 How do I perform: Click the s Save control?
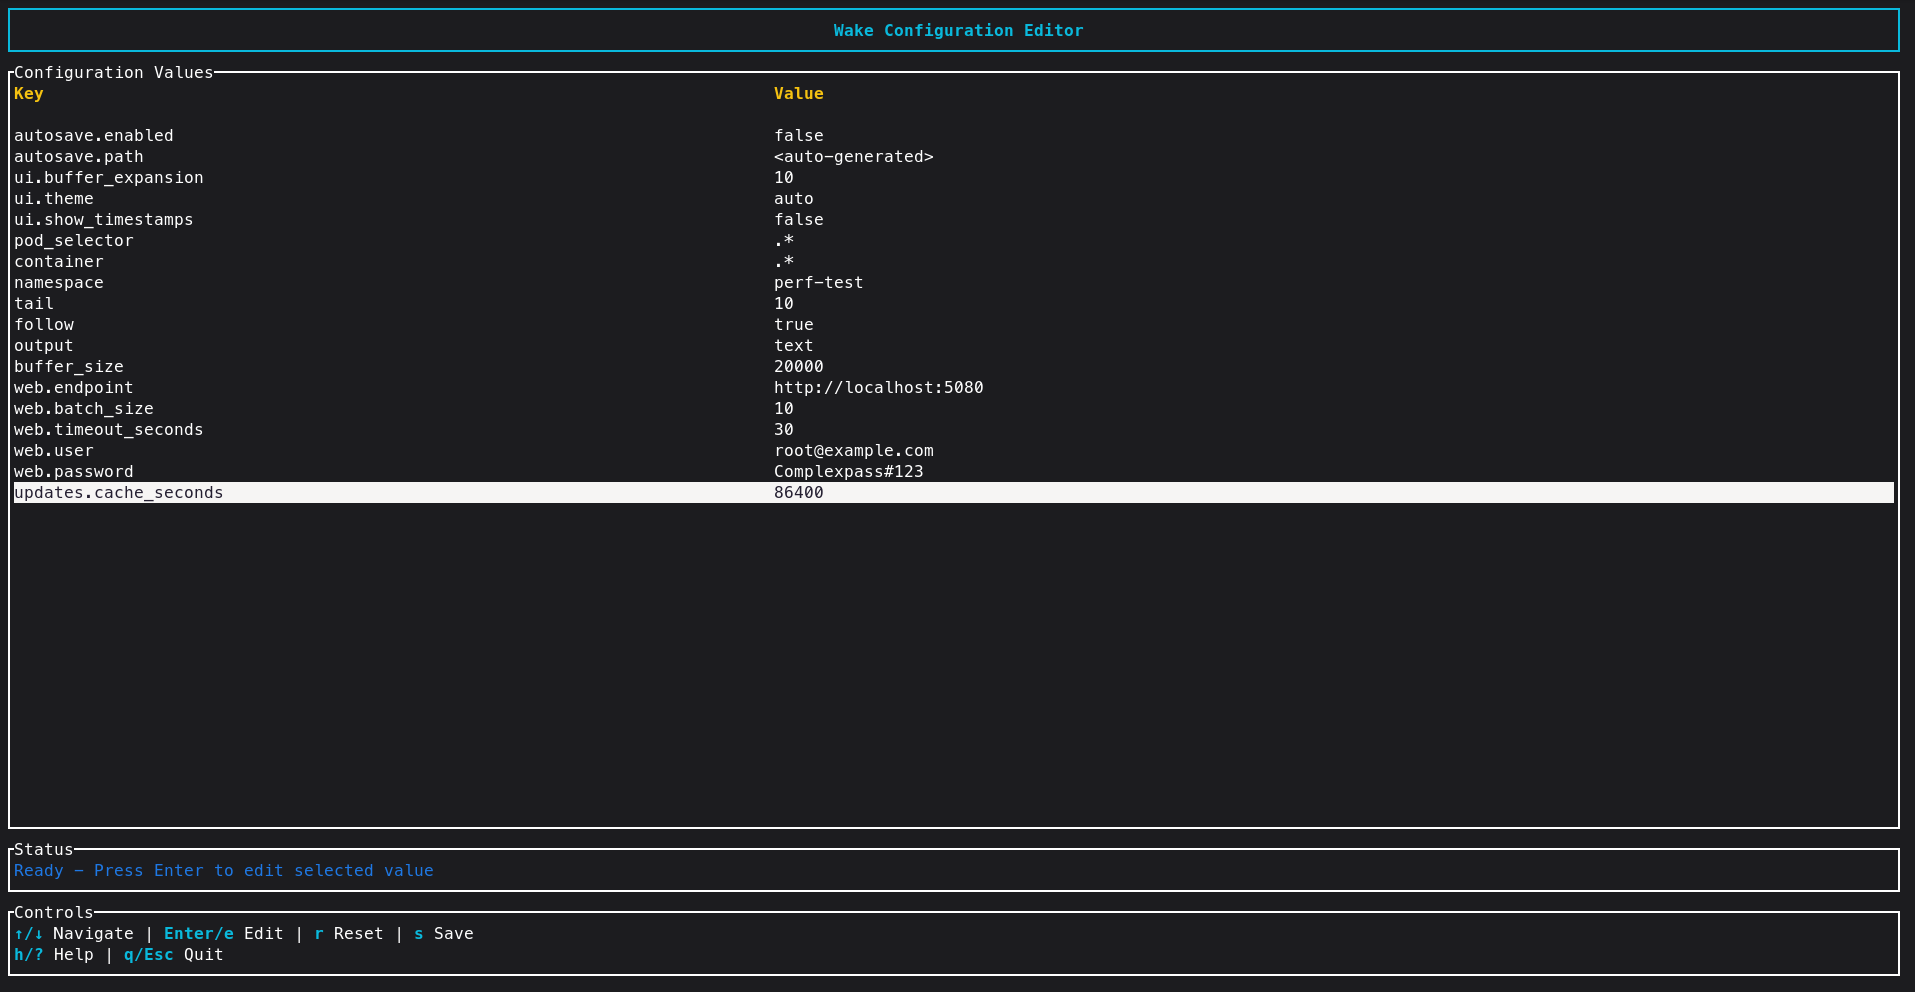(443, 934)
